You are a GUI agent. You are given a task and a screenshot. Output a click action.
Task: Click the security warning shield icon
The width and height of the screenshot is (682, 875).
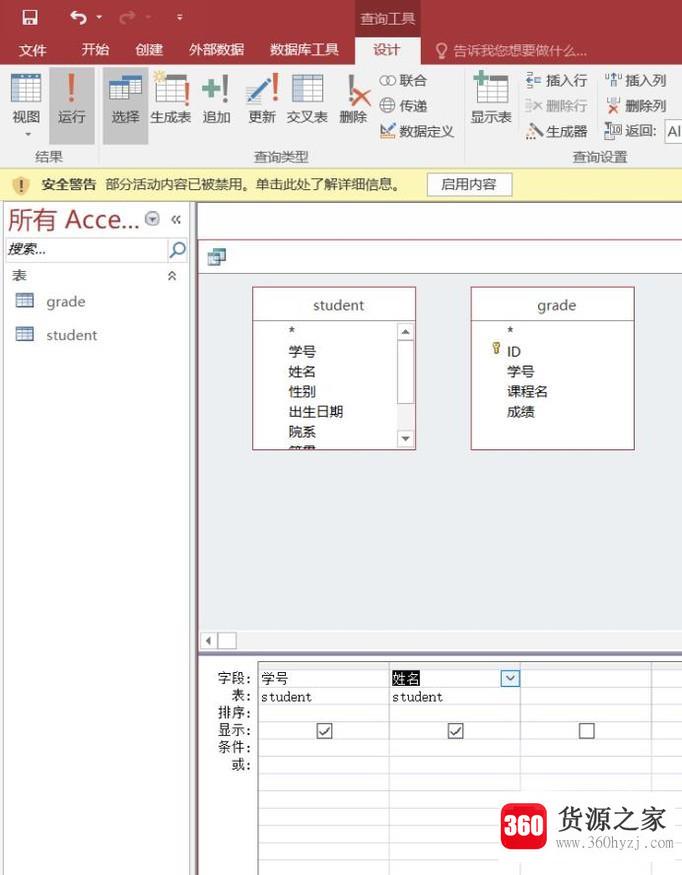click(21, 185)
